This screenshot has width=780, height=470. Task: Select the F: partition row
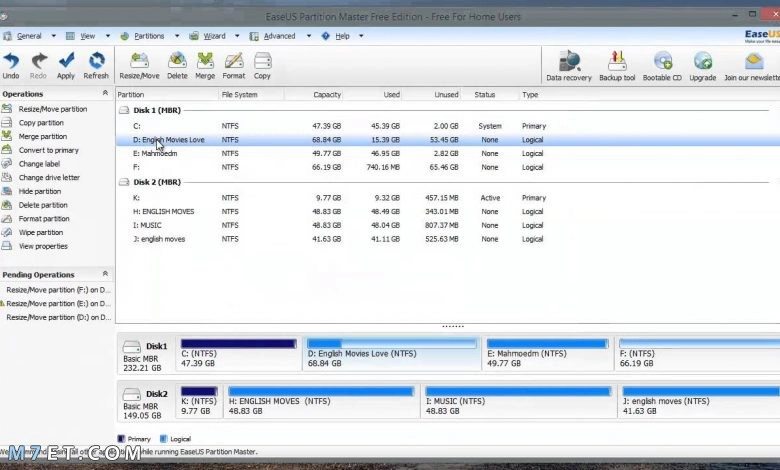(x=448, y=167)
